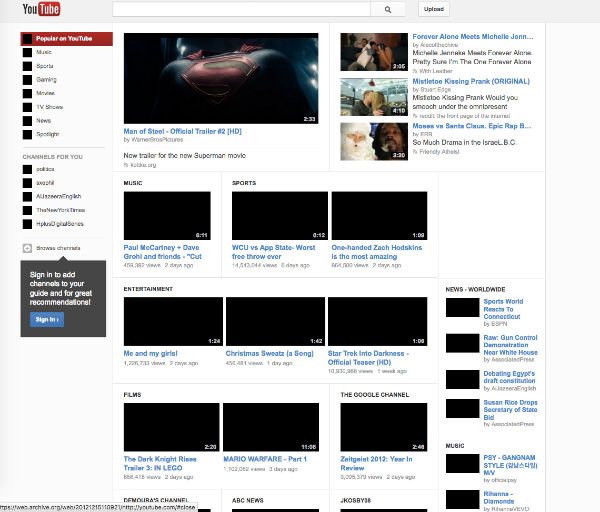Click the search magnifier button
Image resolution: width=600 pixels, height=512 pixels.
[386, 9]
